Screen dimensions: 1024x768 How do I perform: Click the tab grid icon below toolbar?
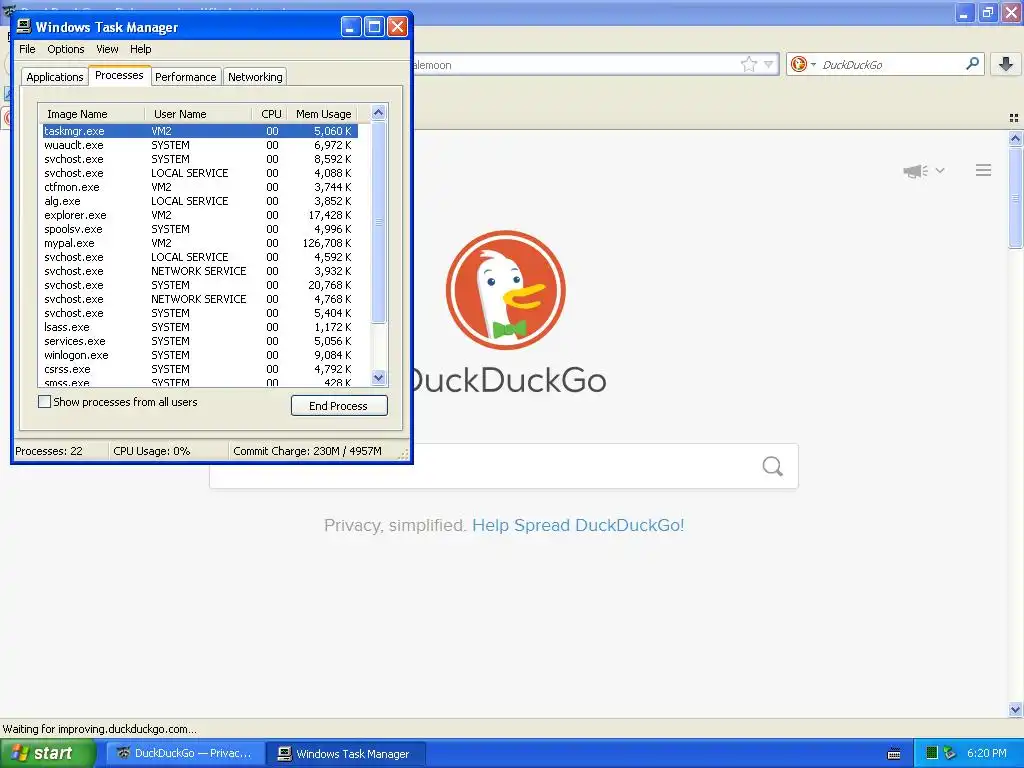point(1014,118)
